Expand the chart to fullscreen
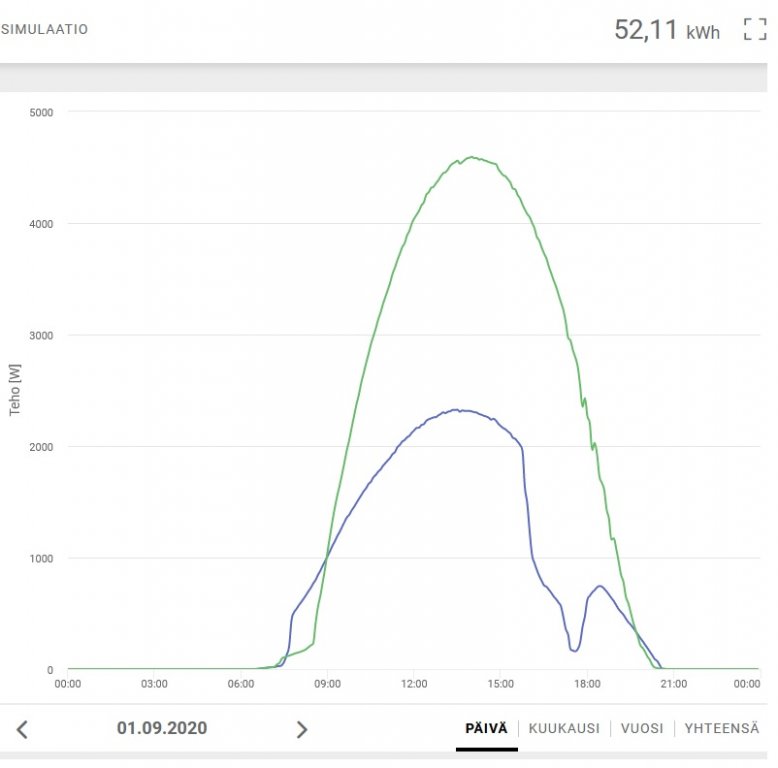778x768 pixels. pyautogui.click(x=754, y=30)
